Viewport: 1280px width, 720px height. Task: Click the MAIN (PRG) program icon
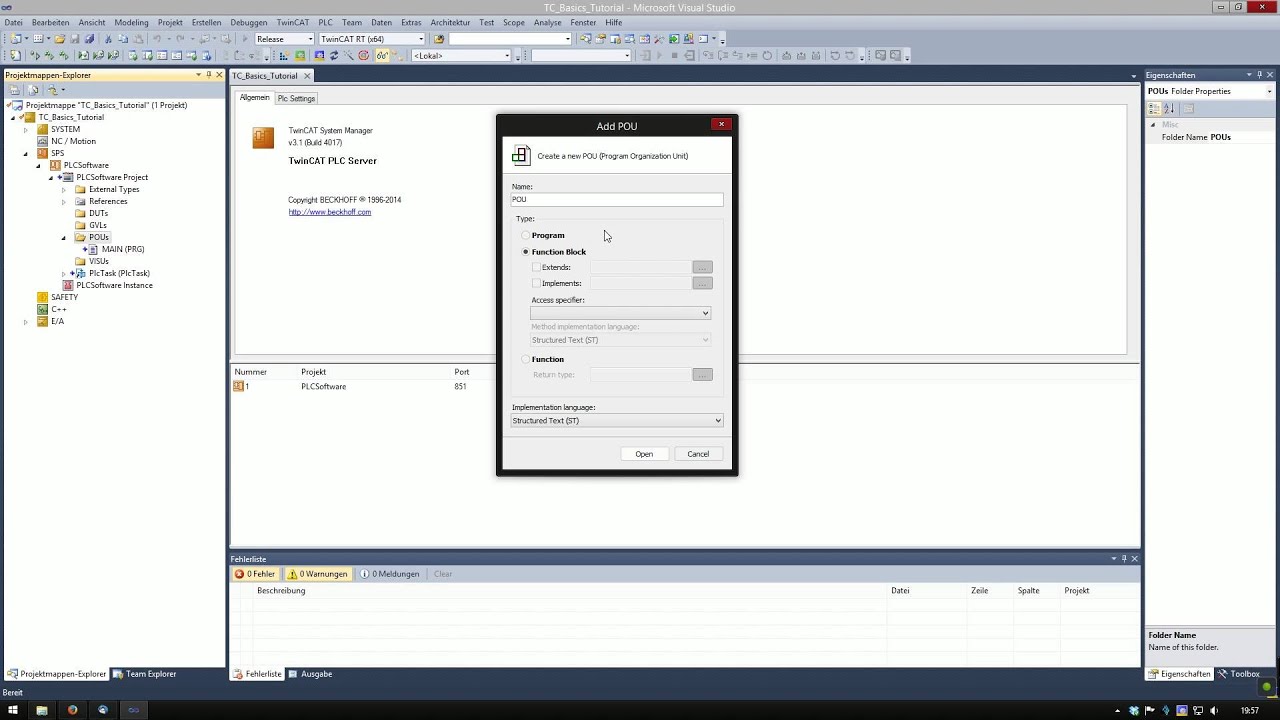[x=93, y=249]
